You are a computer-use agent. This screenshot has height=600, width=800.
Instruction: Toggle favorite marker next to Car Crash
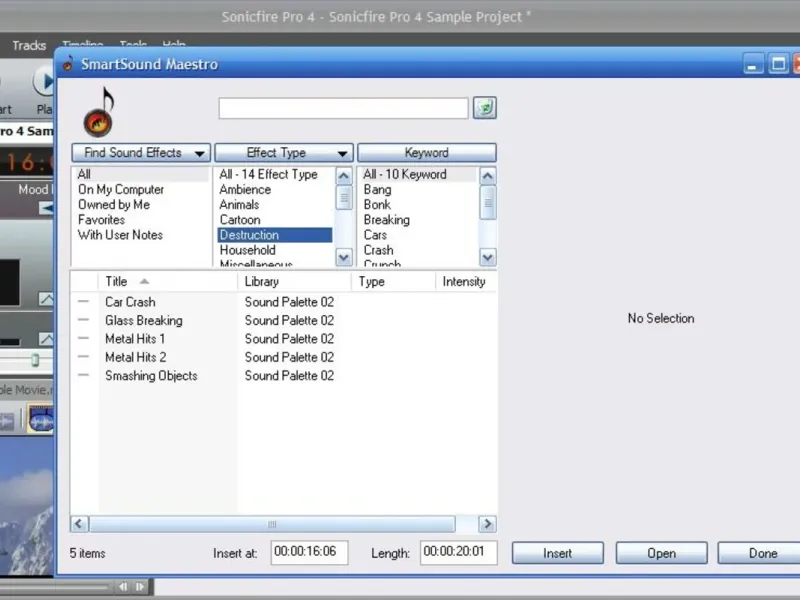[83, 302]
